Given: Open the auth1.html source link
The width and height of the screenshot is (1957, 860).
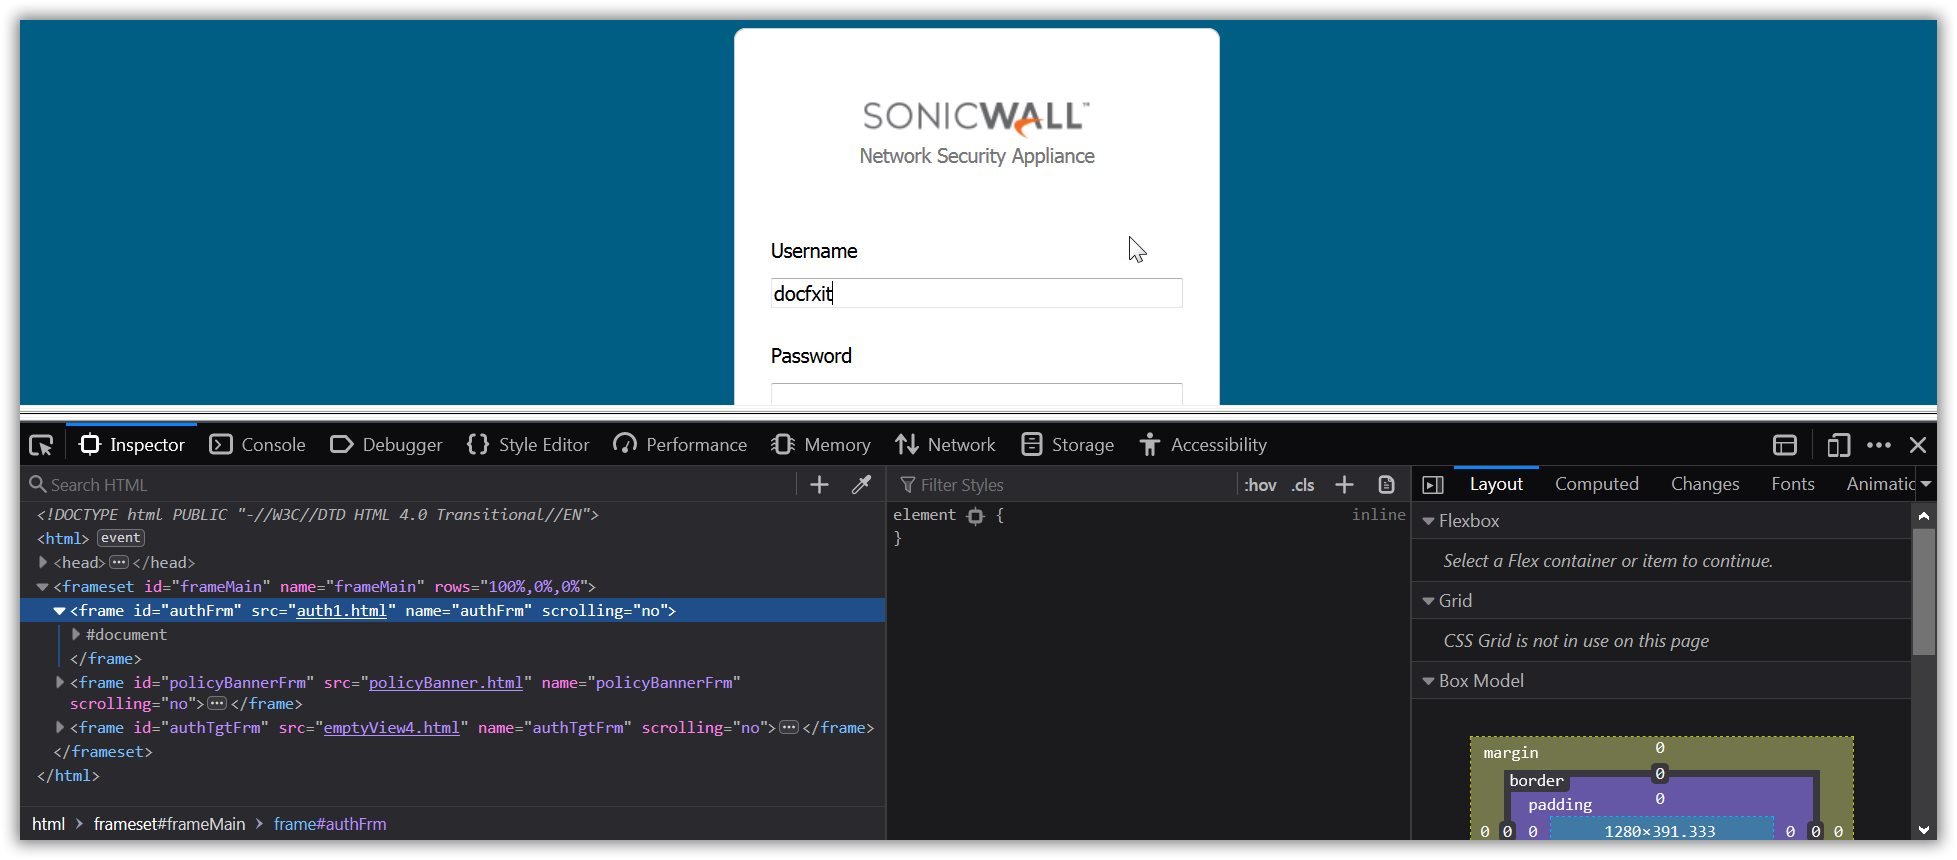Looking at the screenshot, I should 341,611.
